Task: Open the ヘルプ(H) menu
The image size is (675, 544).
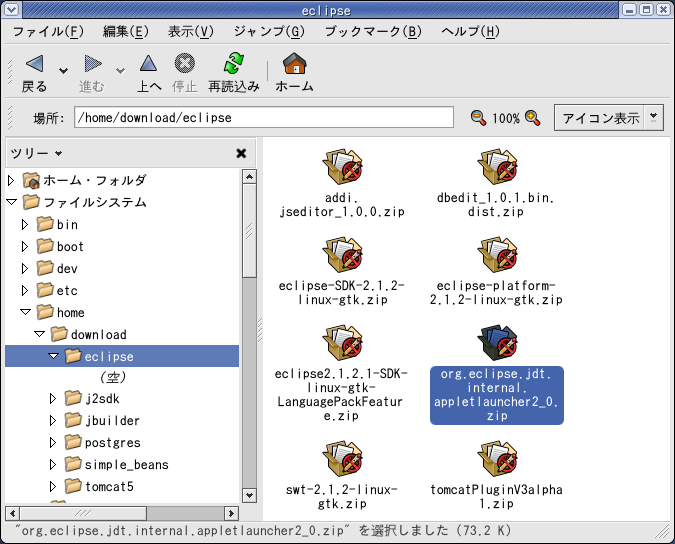Action: (x=471, y=31)
